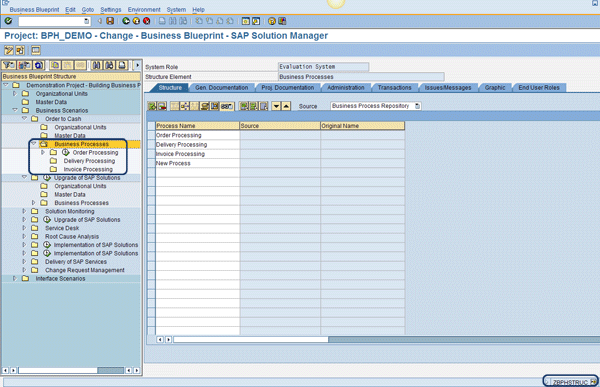Click the transaction command input field
The height and width of the screenshot is (387, 600).
[54, 21]
